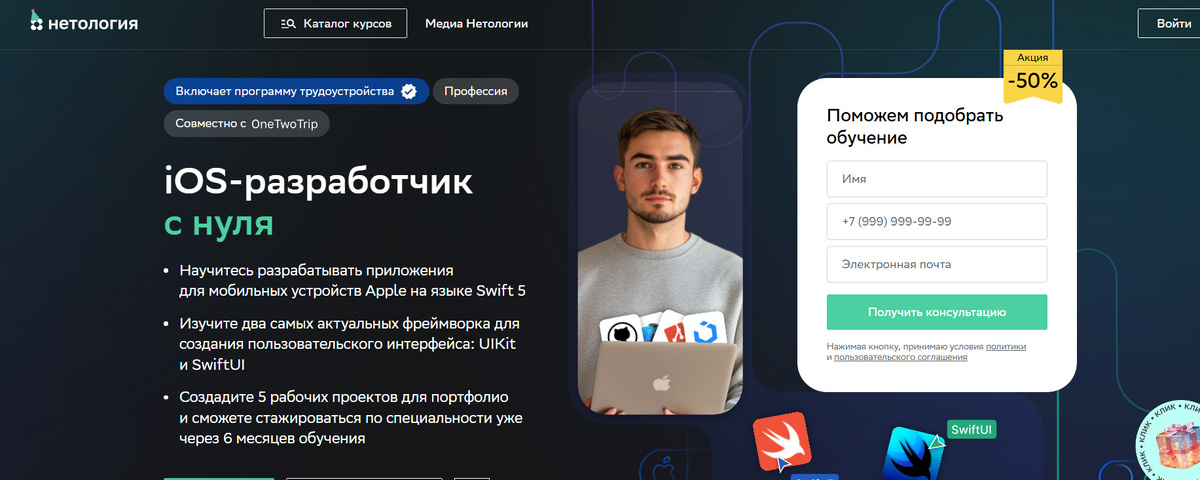Open Медиа Нетологии in the top menu
The width and height of the screenshot is (1200, 480).
point(477,23)
